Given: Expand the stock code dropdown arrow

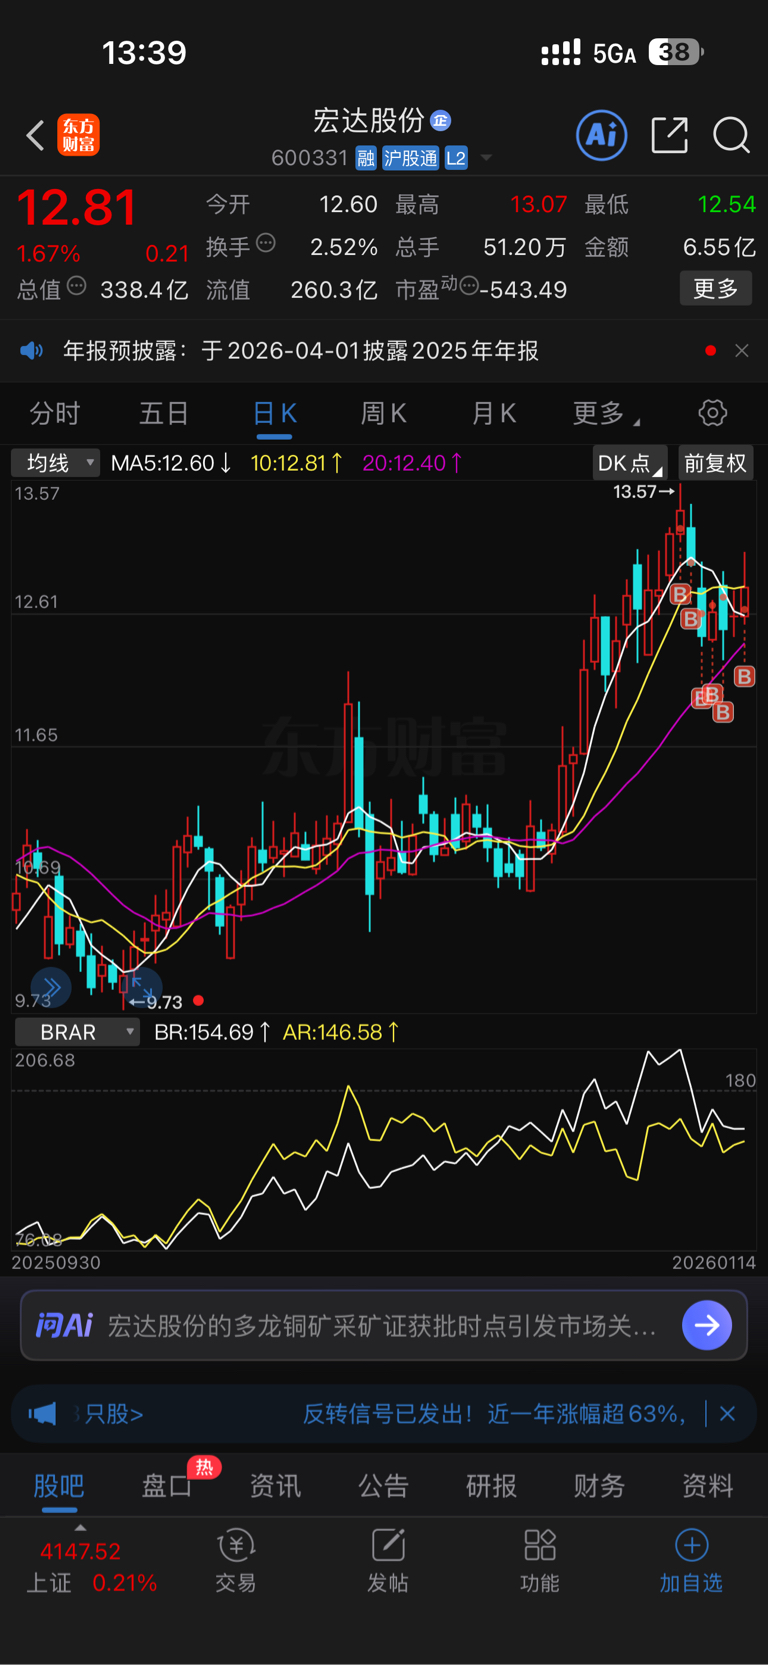Looking at the screenshot, I should (486, 158).
